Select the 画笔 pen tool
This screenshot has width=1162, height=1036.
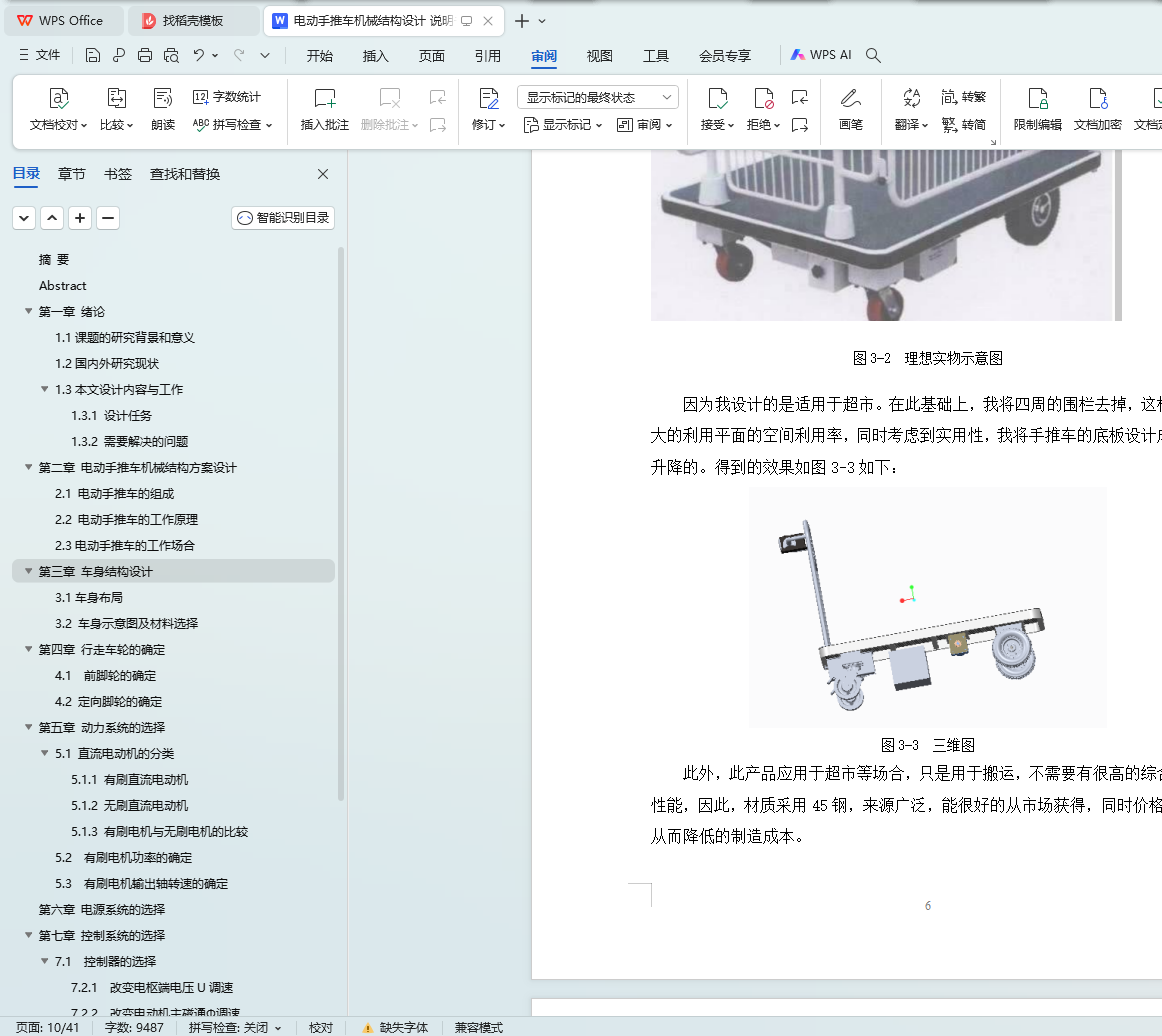coord(851,109)
